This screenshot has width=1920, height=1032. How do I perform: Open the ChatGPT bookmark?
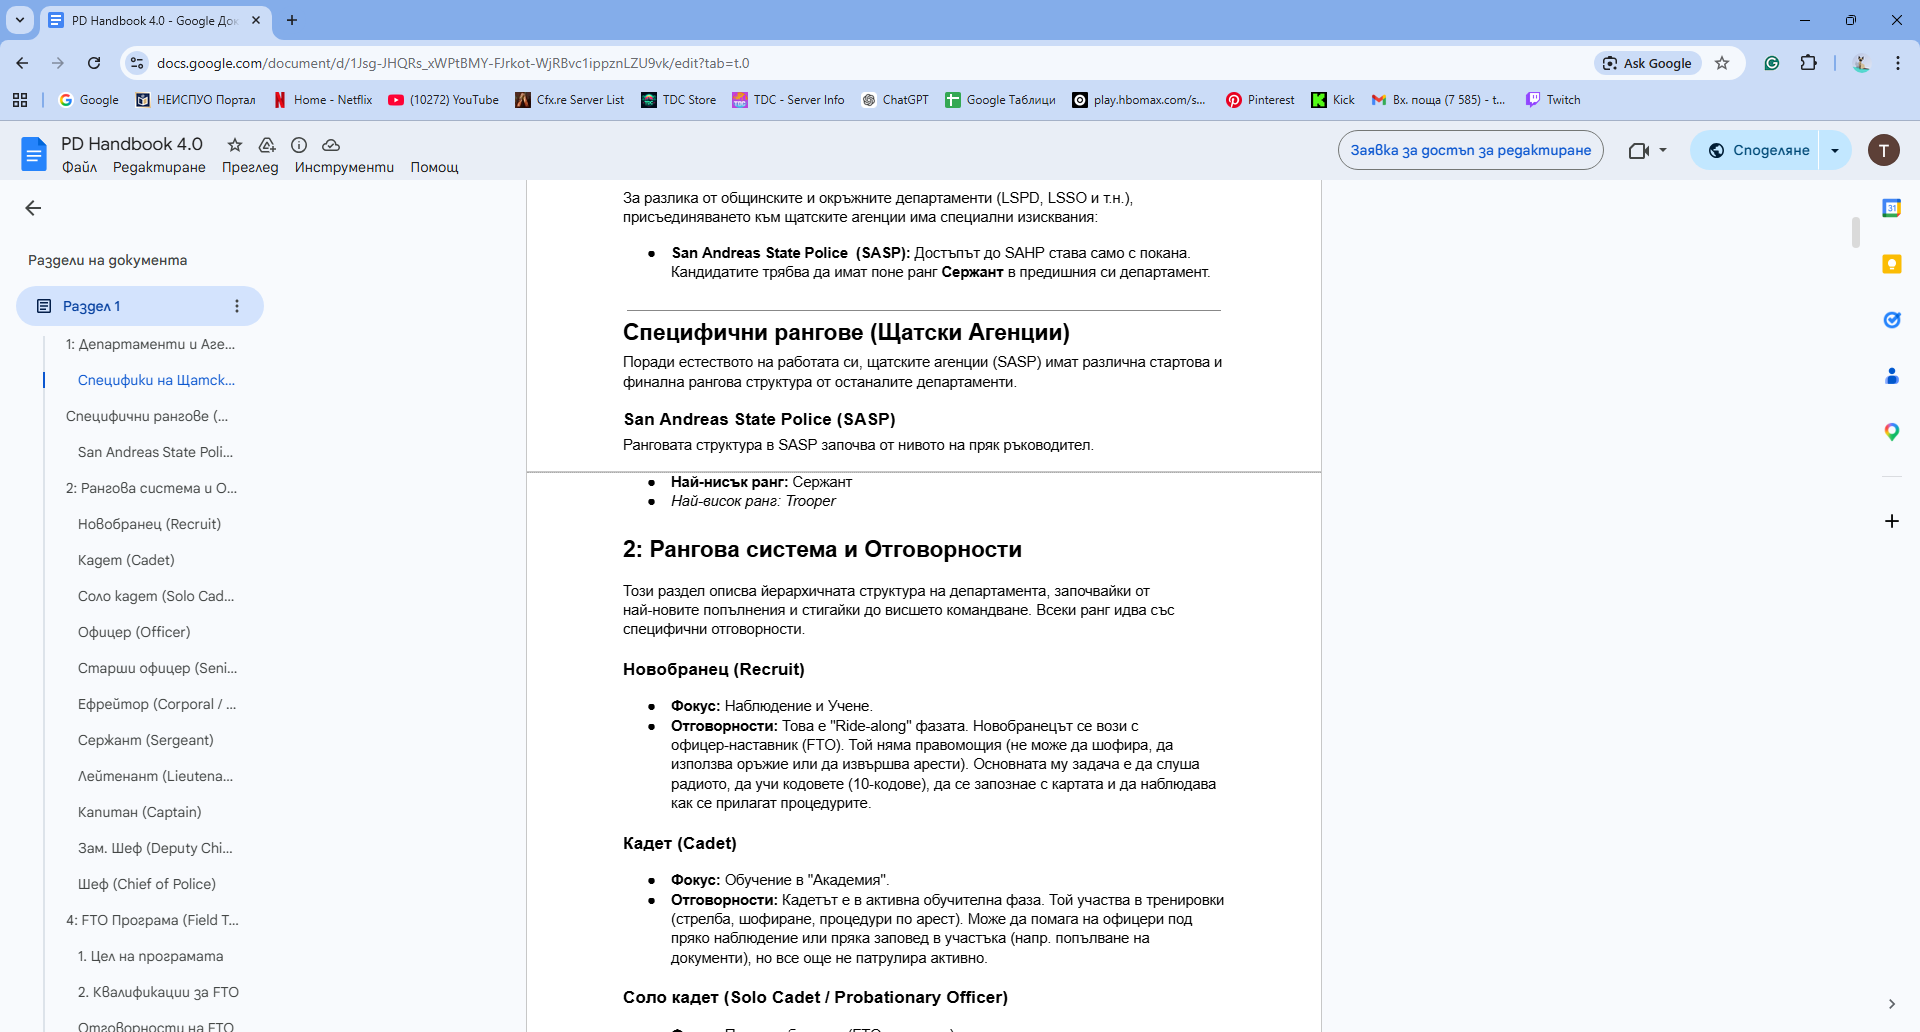tap(895, 100)
